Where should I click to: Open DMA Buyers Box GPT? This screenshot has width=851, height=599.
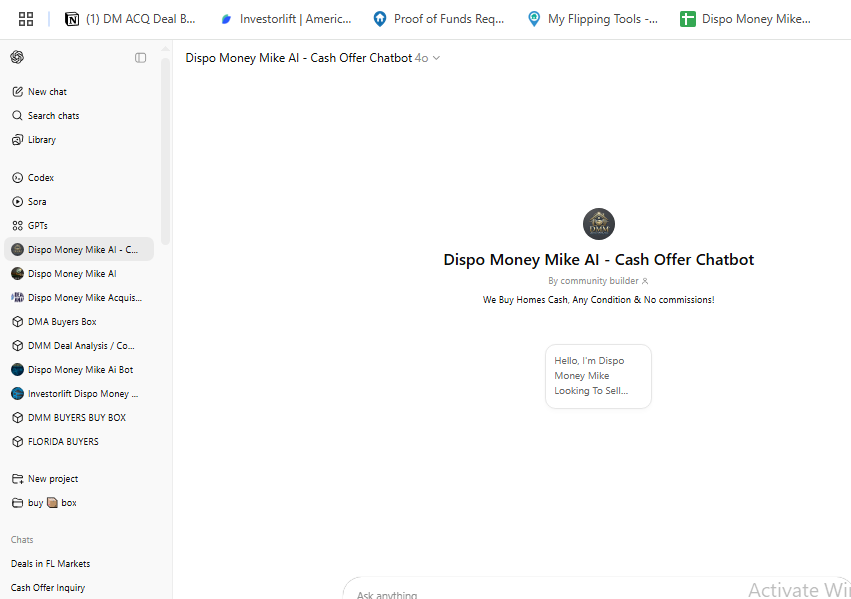[x=79, y=321]
